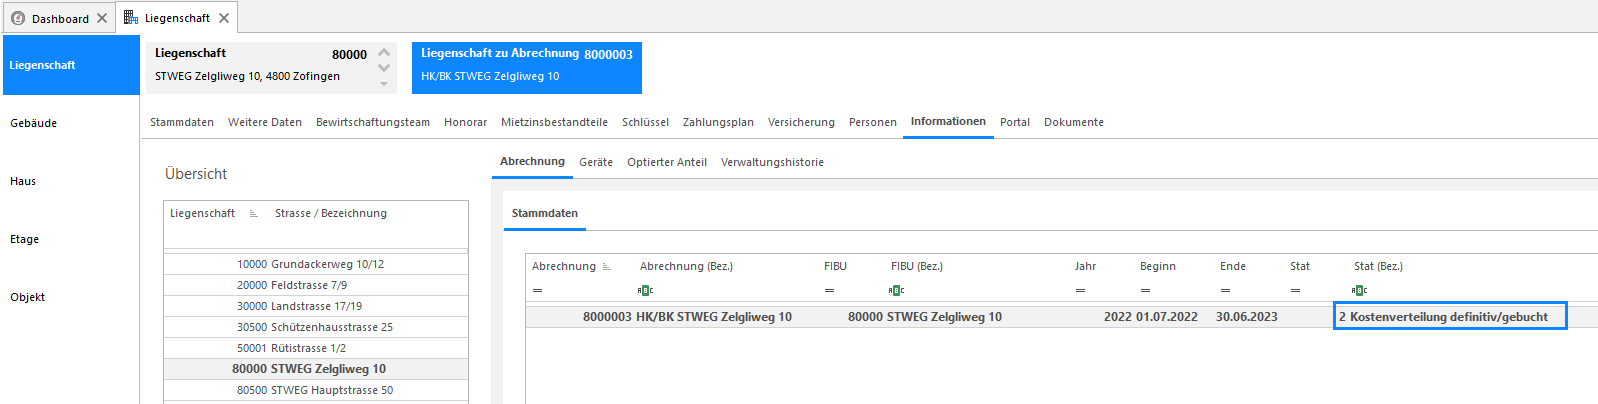
Task: Open ABC filter operator under FIBU (Bez.)
Action: 896,291
